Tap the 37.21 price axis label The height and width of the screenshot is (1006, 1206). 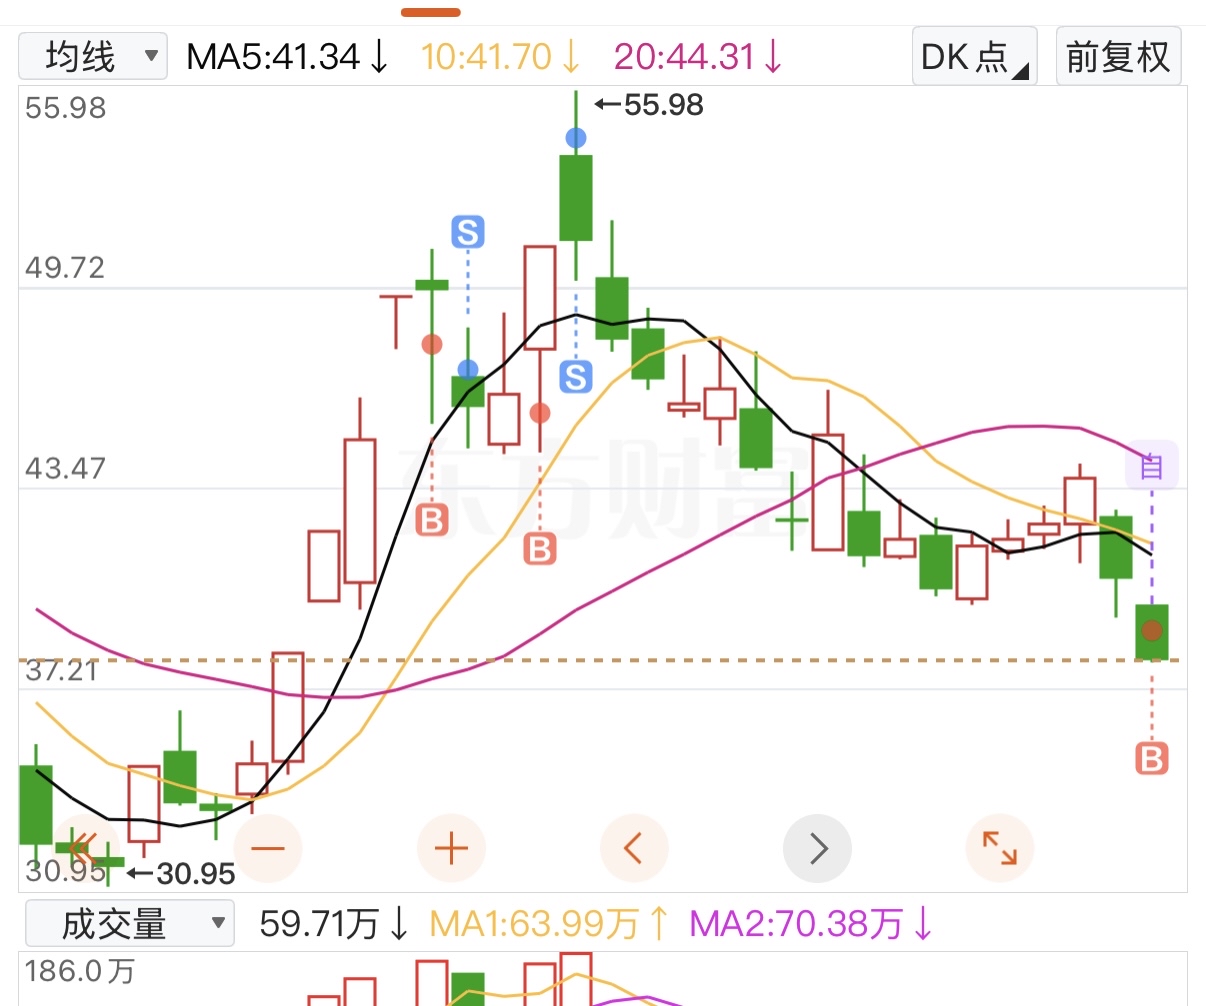coord(62,670)
